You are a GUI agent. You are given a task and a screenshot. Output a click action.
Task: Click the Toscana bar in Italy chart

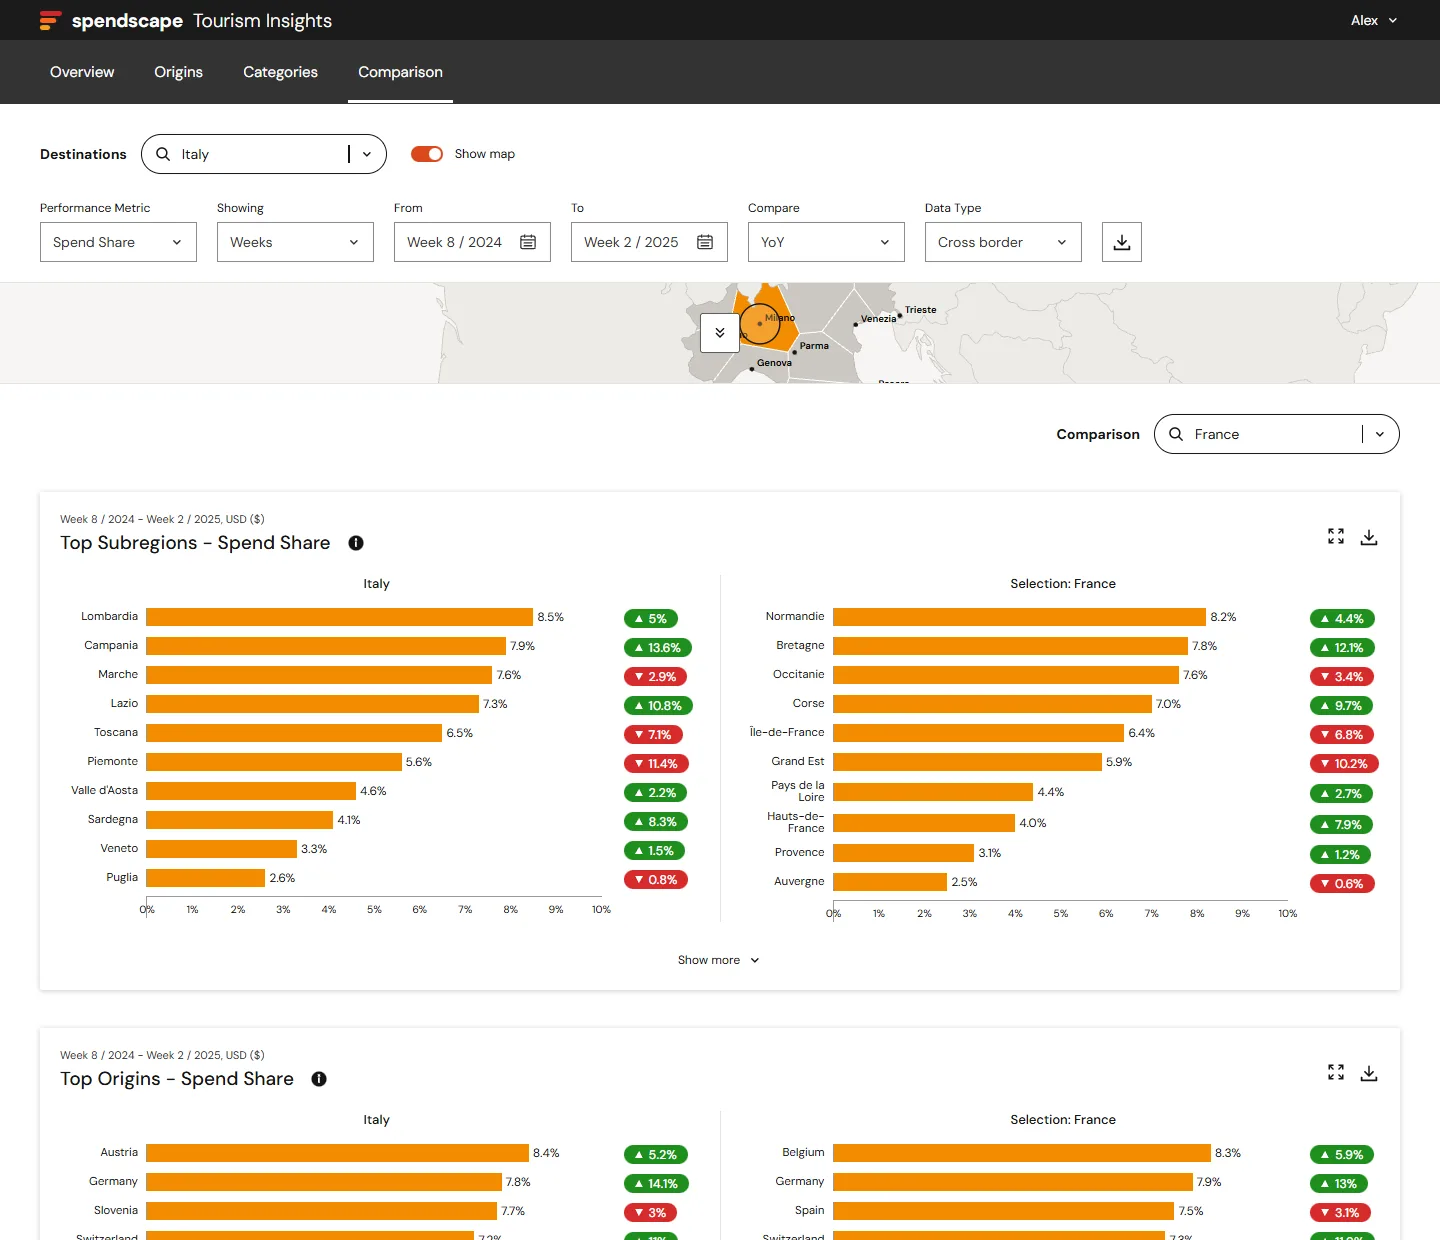pos(294,733)
